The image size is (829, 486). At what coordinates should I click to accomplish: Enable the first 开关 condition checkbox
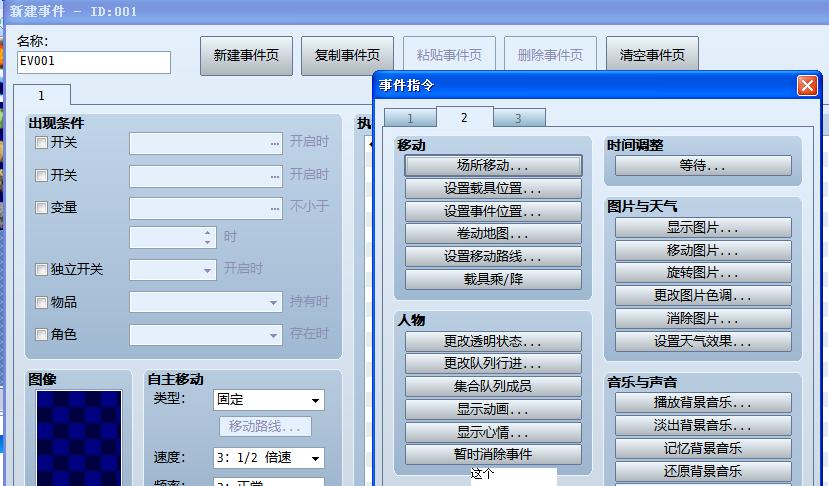point(41,143)
